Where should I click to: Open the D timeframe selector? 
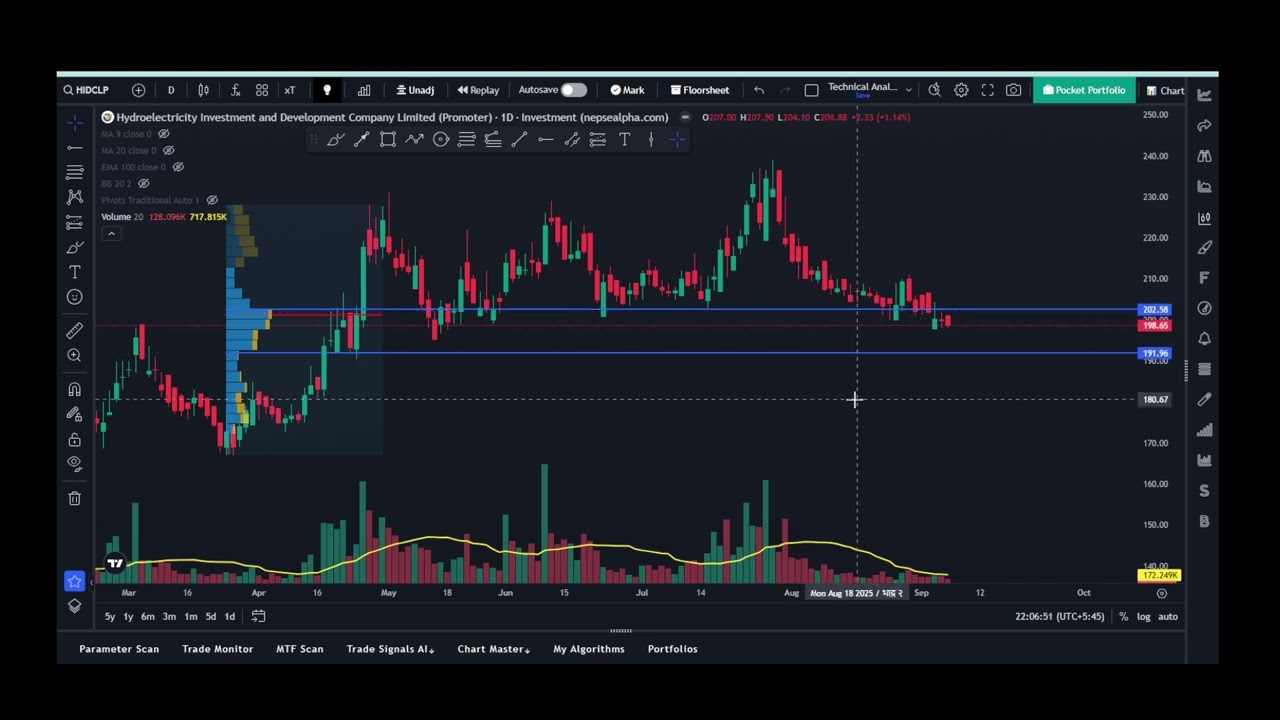171,90
